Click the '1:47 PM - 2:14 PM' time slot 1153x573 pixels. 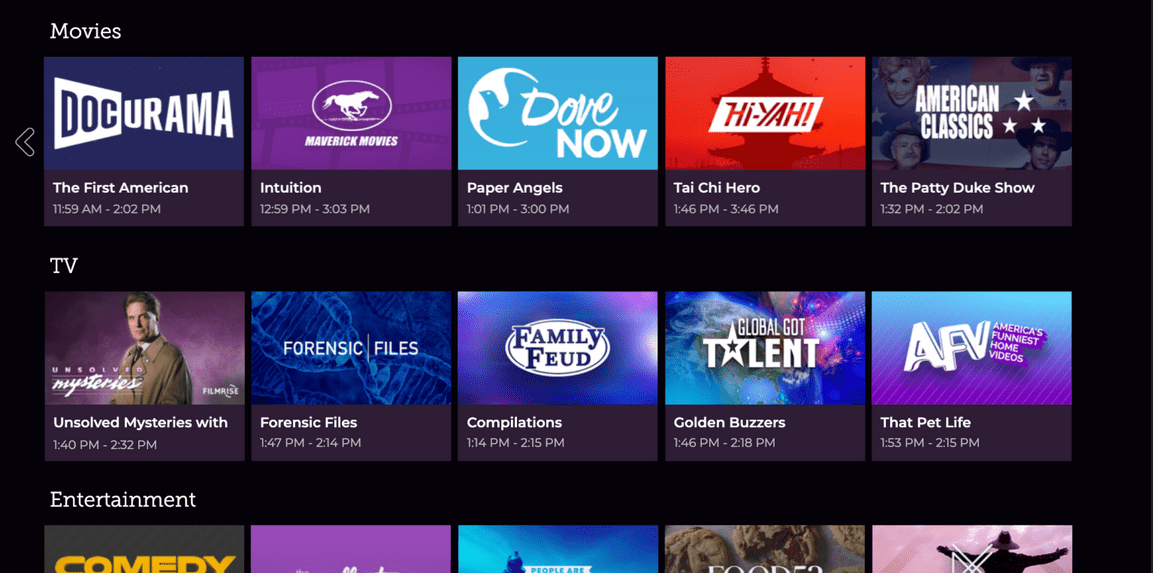pyautogui.click(x=310, y=443)
